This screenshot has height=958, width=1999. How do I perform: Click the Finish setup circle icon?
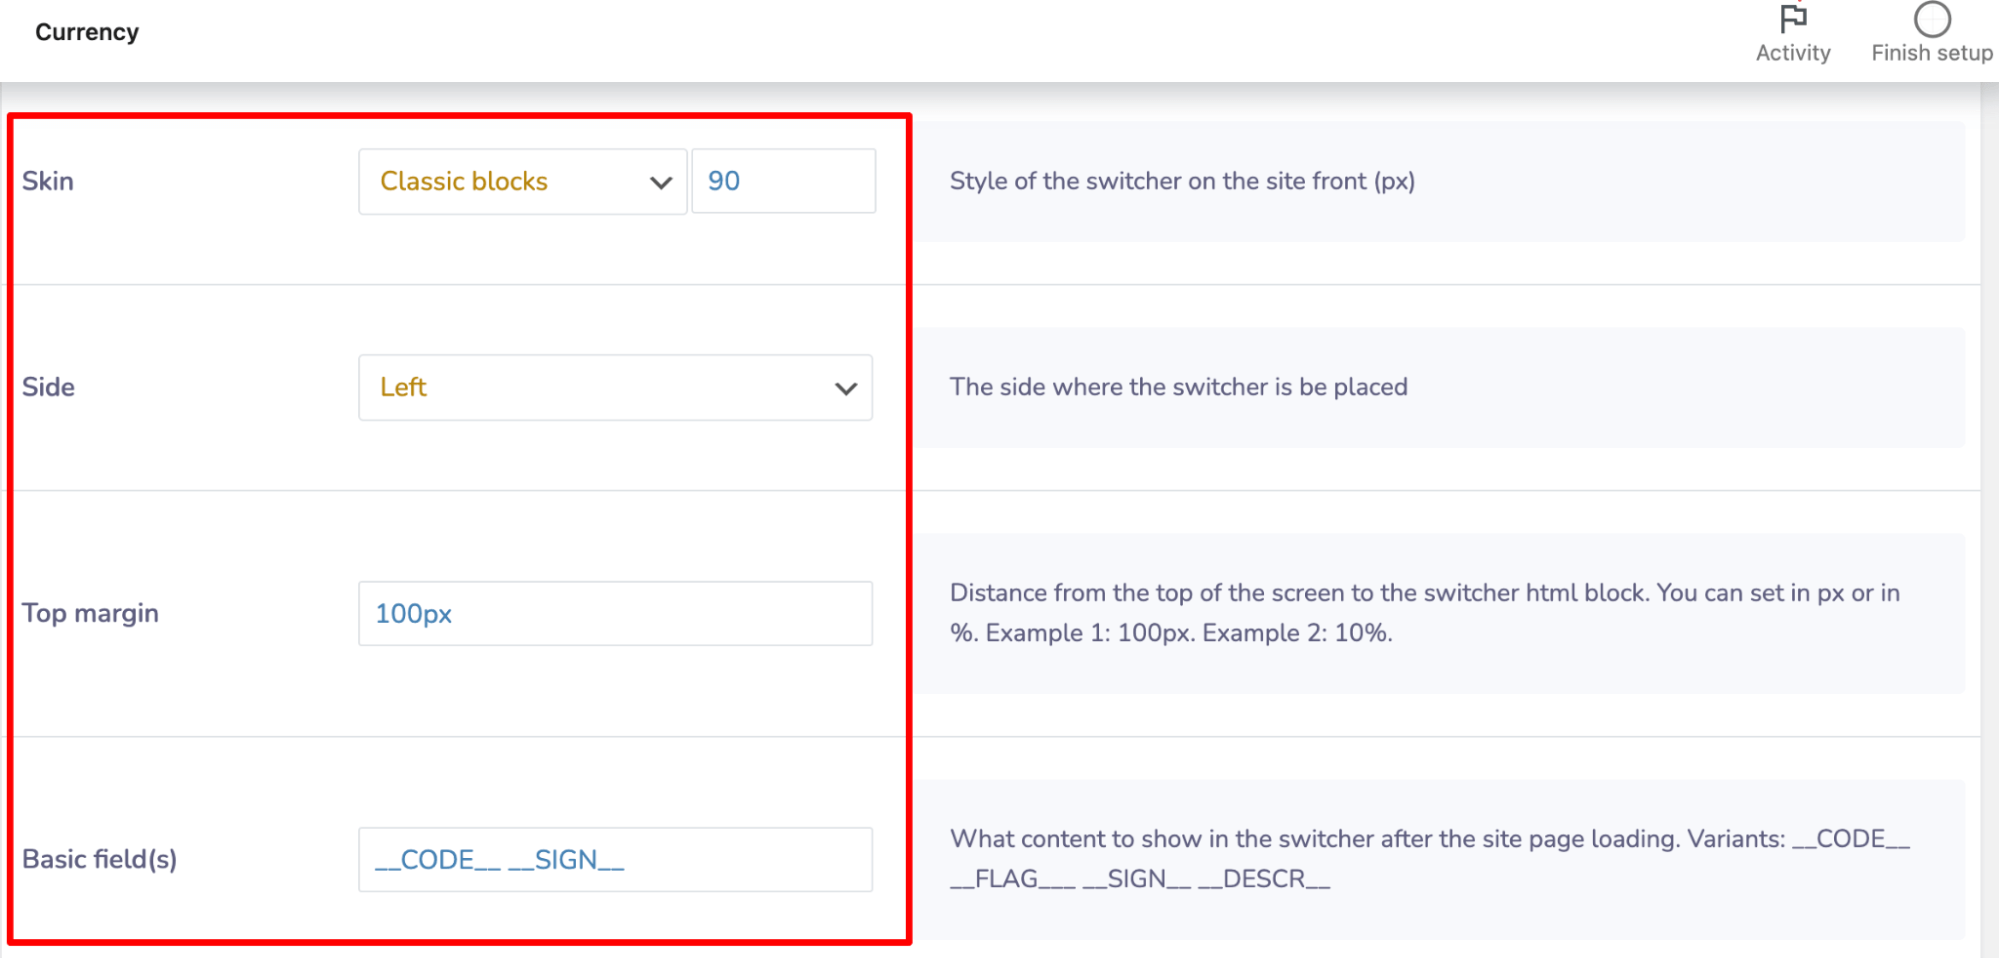(x=1932, y=19)
